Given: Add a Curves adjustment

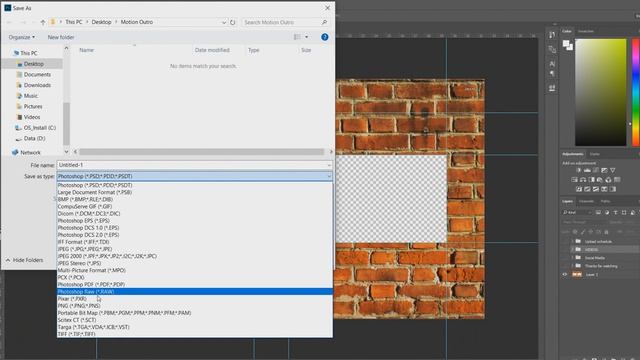Looking at the screenshot, I should coord(596,170).
